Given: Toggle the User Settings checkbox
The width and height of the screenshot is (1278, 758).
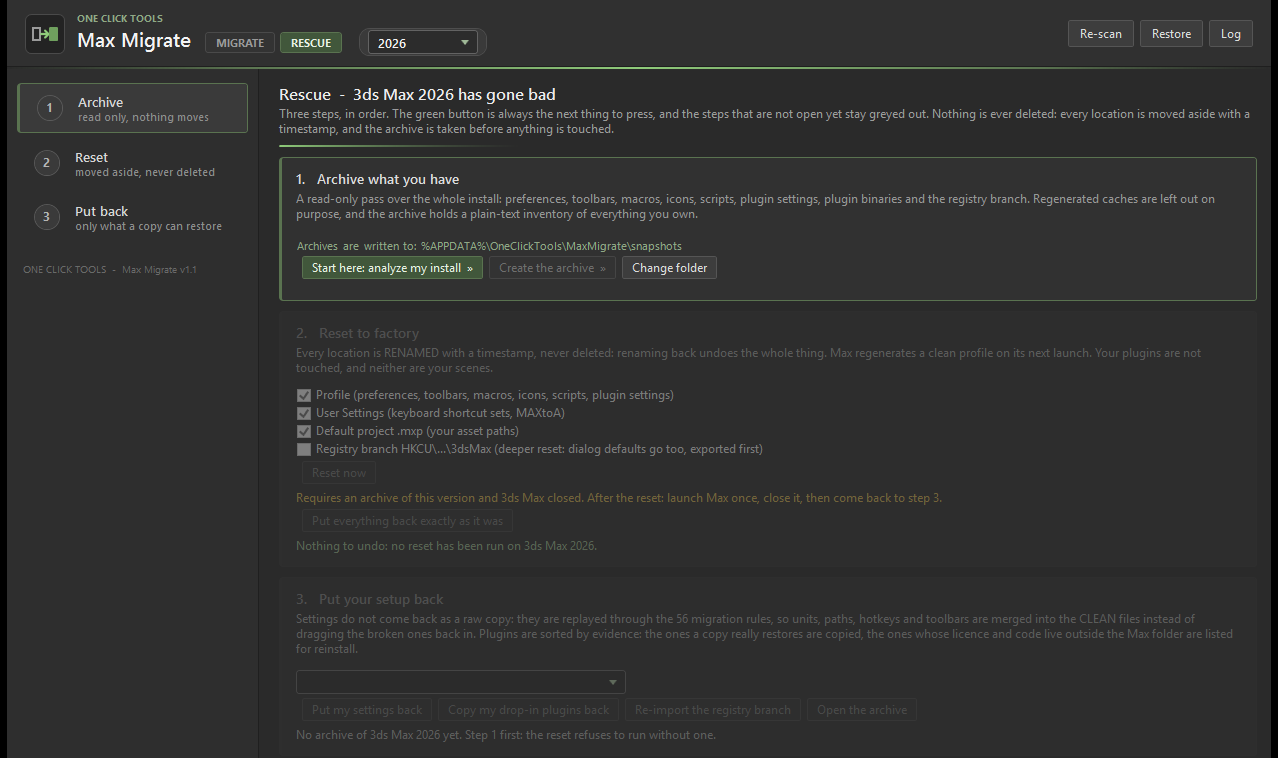Looking at the screenshot, I should tap(304, 413).
